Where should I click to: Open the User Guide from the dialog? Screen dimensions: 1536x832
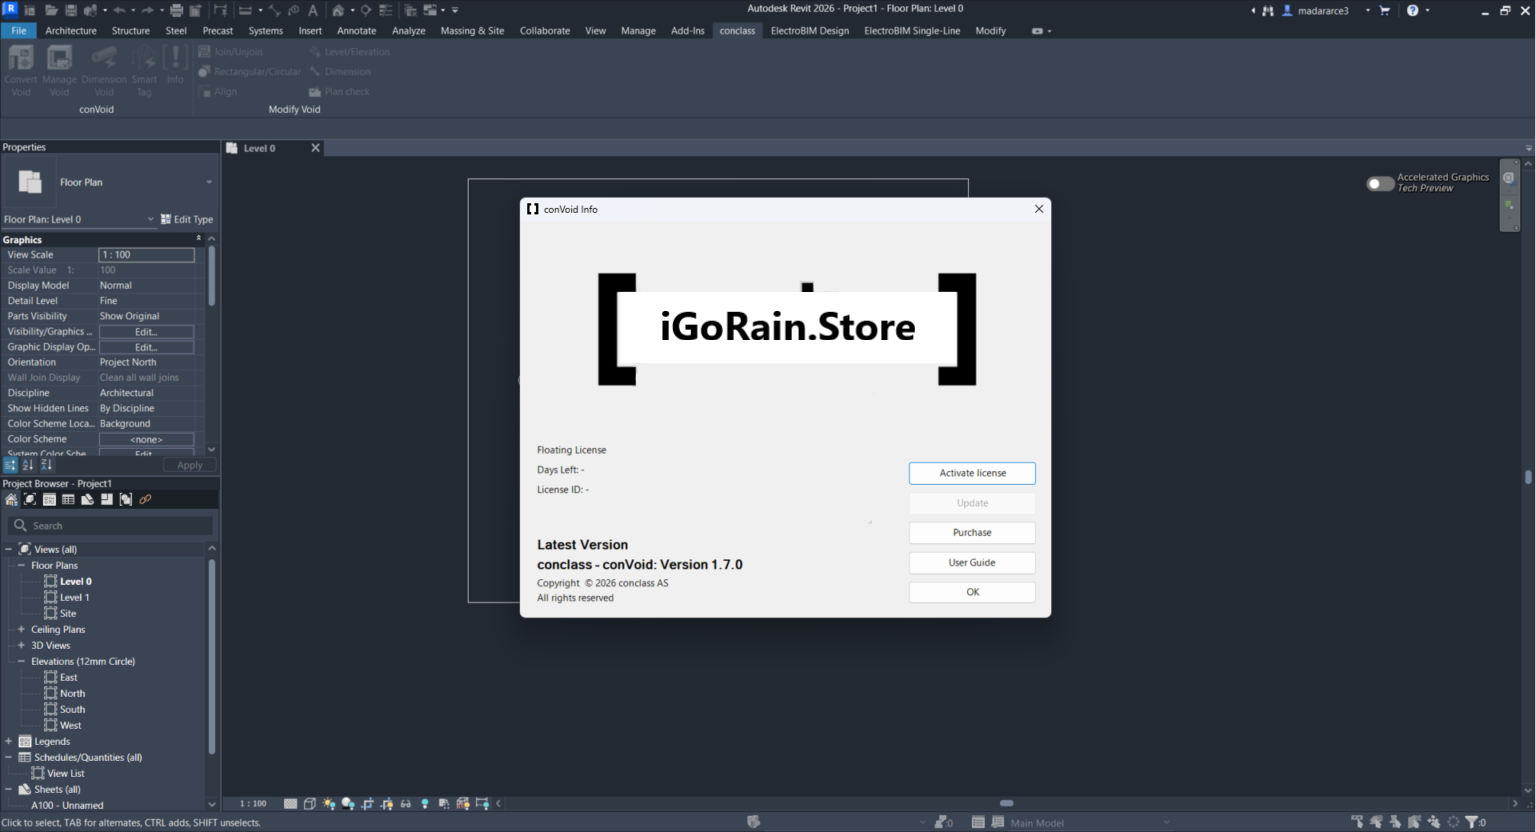point(972,563)
